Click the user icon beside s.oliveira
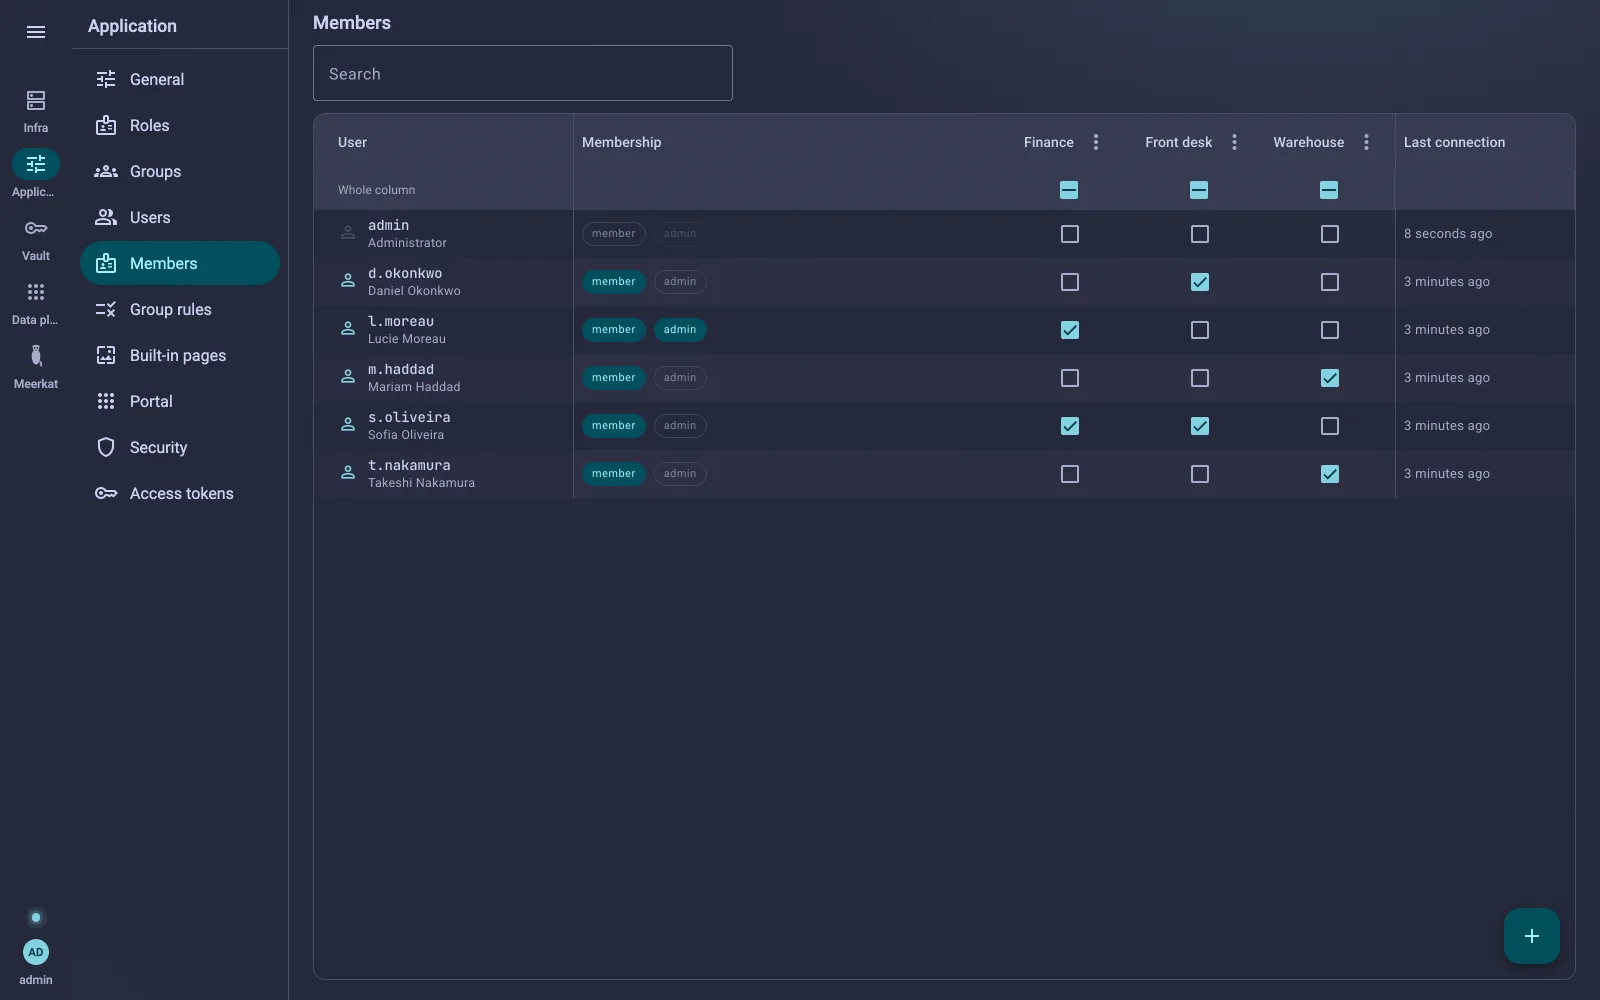This screenshot has height=1000, width=1600. (x=348, y=425)
